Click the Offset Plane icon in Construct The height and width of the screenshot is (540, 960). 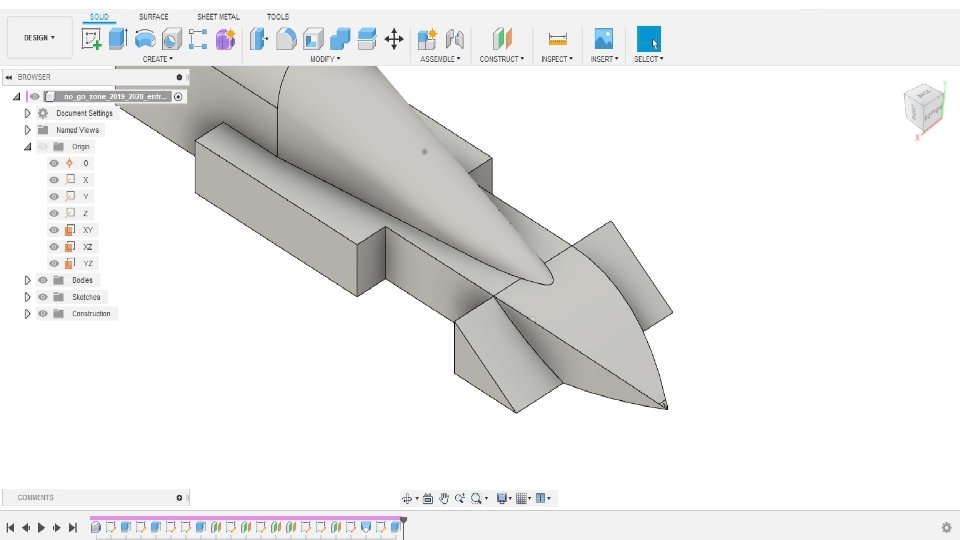tap(501, 39)
